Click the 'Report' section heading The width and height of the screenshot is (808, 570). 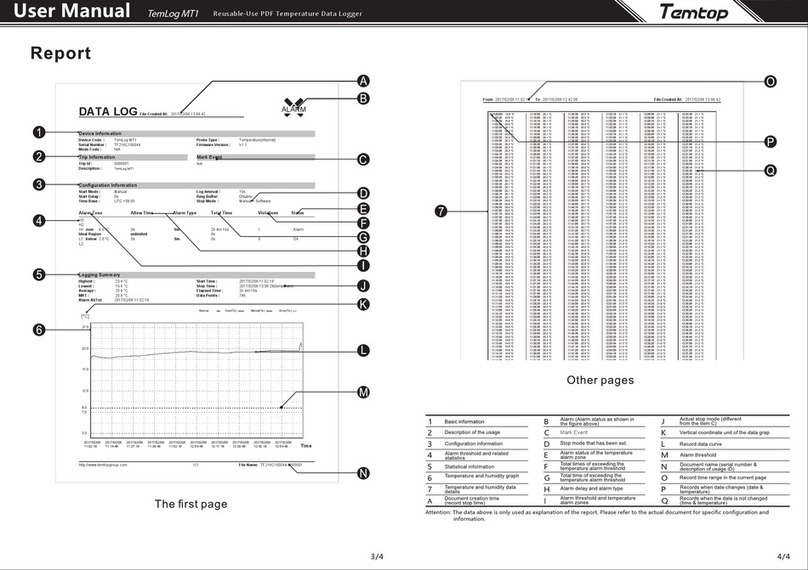pyautogui.click(x=60, y=53)
